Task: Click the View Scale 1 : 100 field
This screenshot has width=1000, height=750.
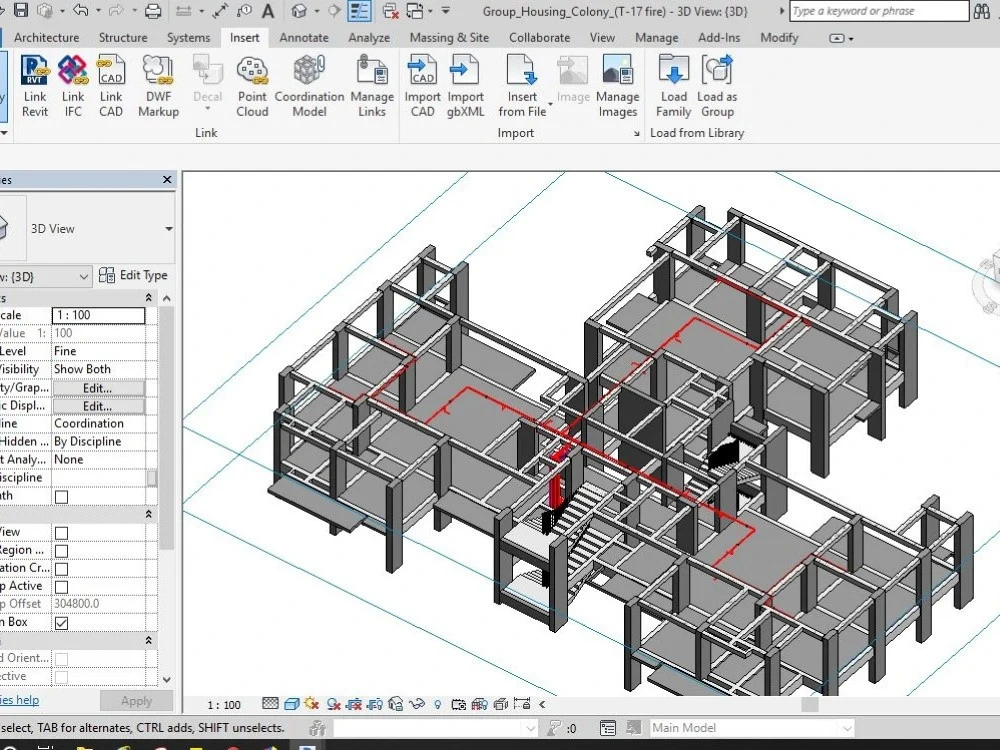Action: pyautogui.click(x=98, y=315)
